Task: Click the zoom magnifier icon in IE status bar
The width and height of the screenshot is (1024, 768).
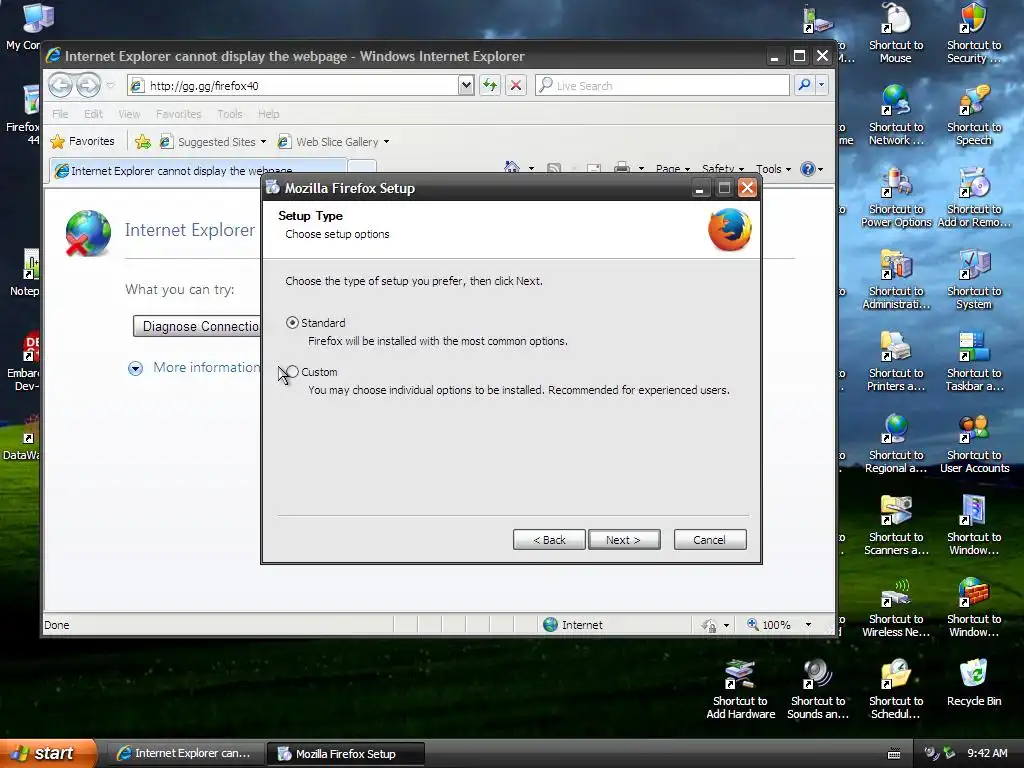Action: [x=753, y=624]
